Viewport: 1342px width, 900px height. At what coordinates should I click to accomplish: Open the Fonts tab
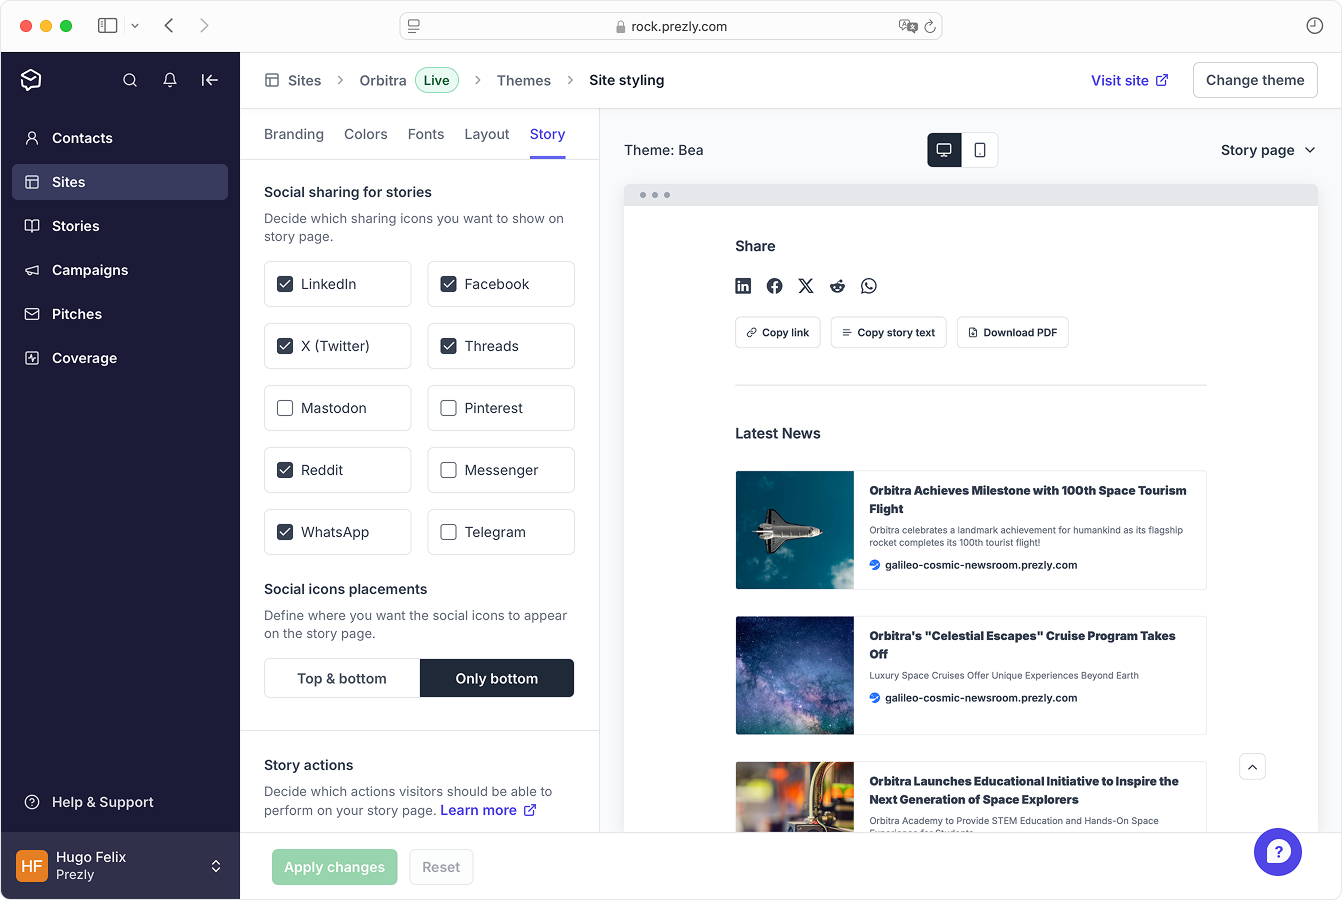426,134
